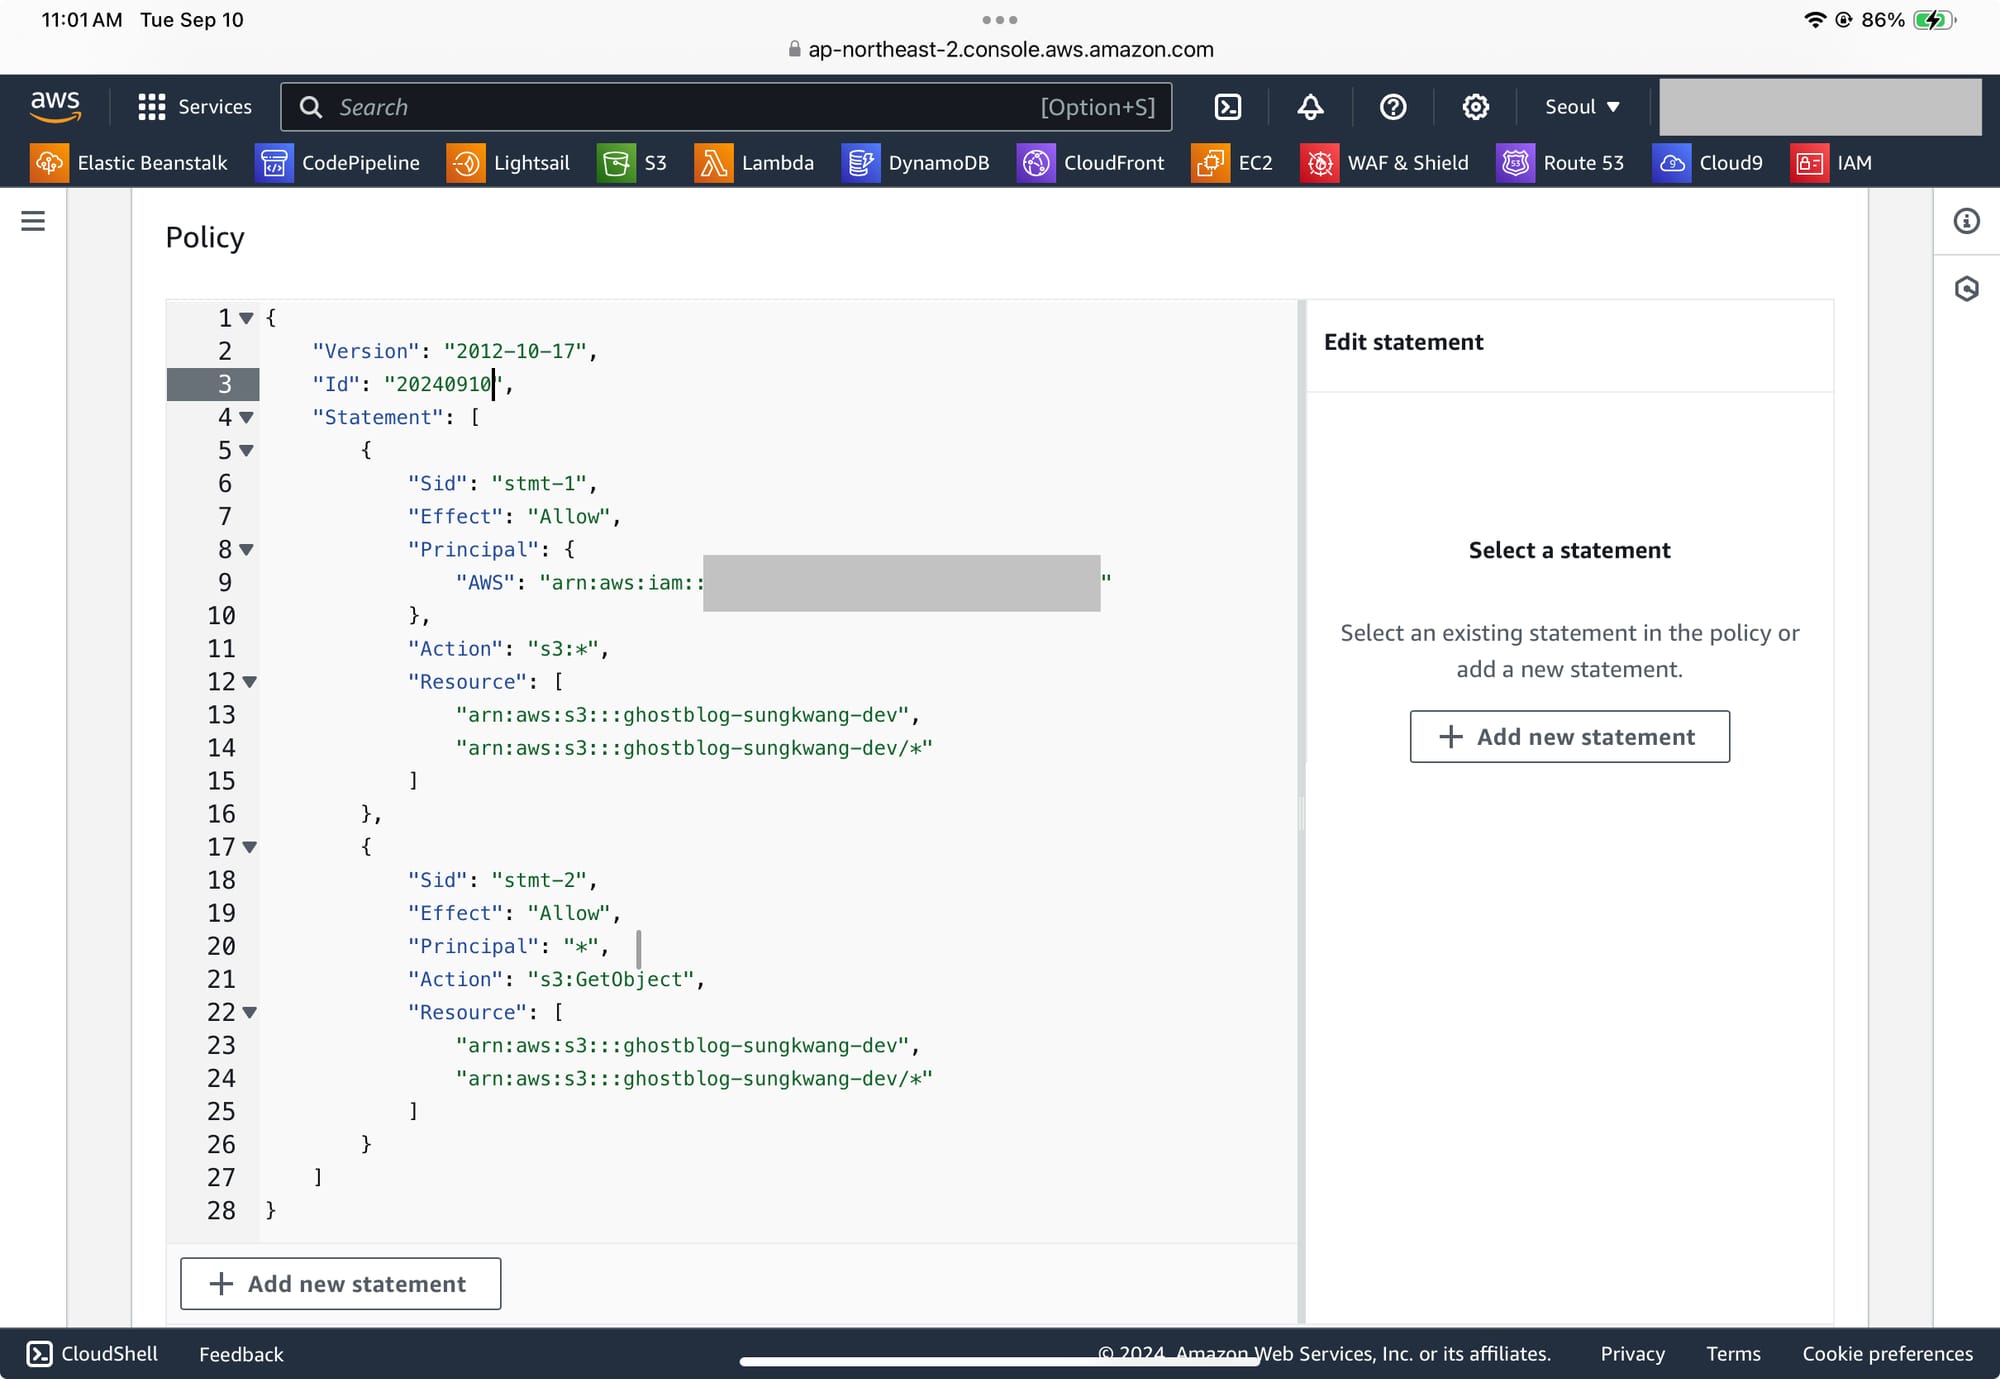Click the account name box in top bar
2000x1379 pixels.
click(x=1820, y=107)
